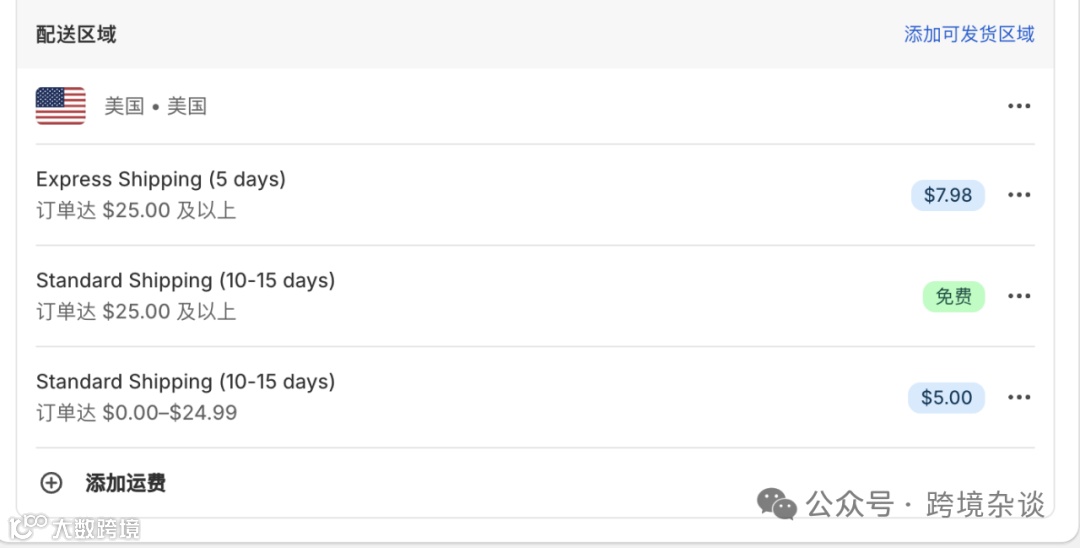The height and width of the screenshot is (548, 1080).
Task: Select the $5.00 price badge
Action: 946,397
